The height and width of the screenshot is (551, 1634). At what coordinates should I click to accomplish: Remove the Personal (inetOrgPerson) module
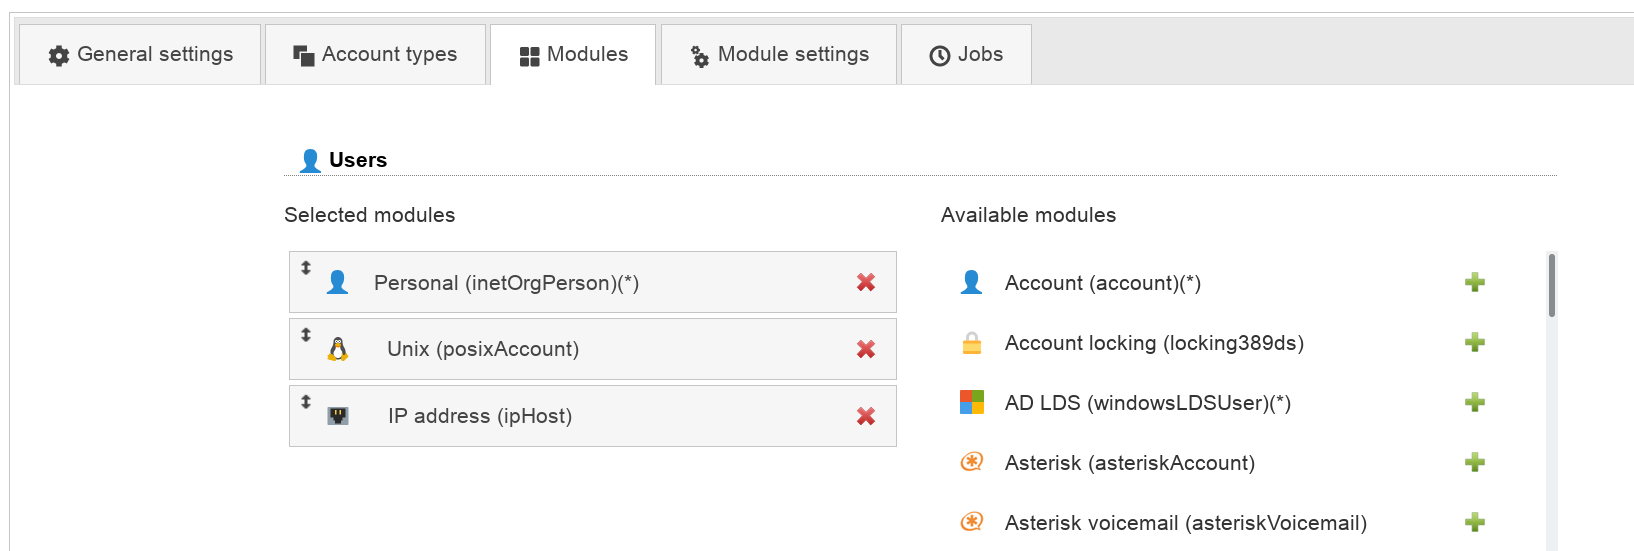866,283
